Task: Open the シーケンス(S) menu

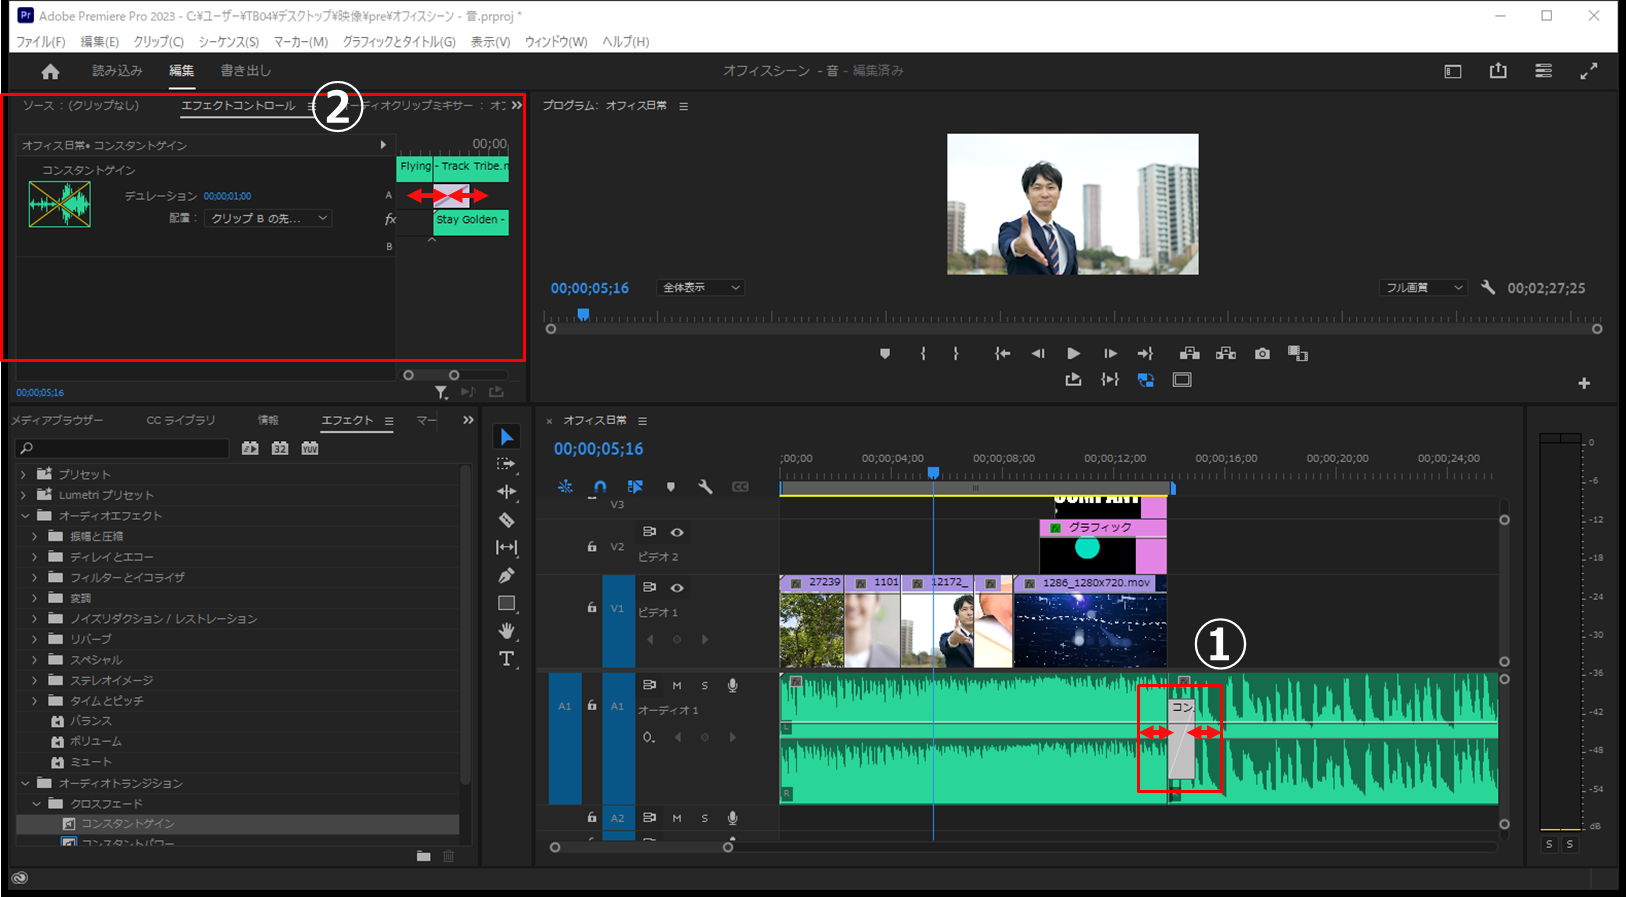Action: coord(228,42)
